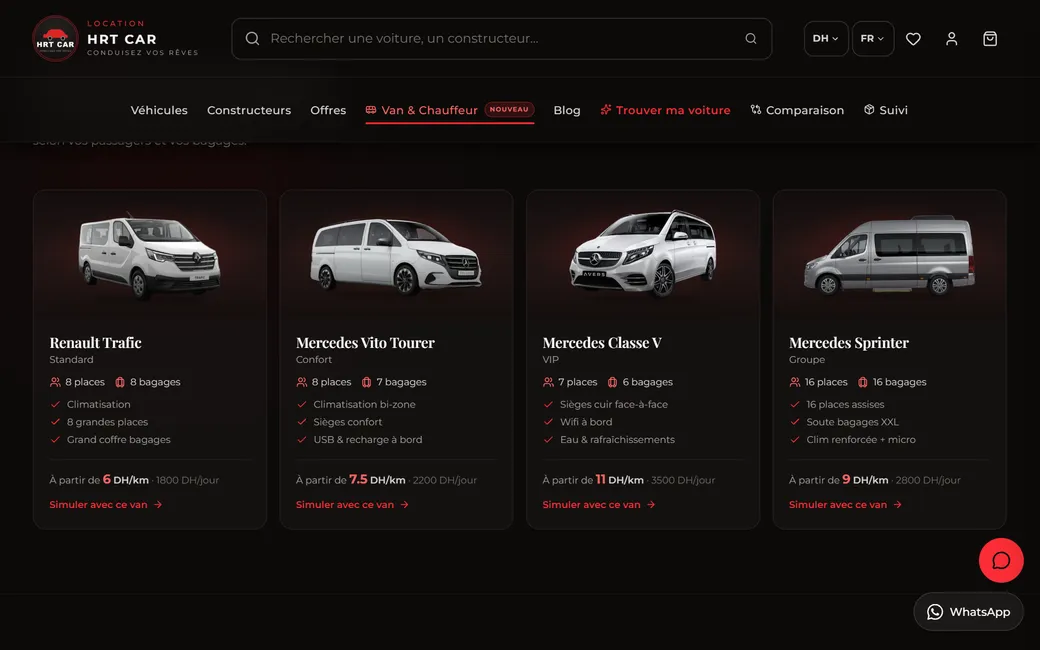The width and height of the screenshot is (1040, 650).
Task: Click the luggage icon for Renault Trafic 8 bagages
Action: tap(120, 382)
